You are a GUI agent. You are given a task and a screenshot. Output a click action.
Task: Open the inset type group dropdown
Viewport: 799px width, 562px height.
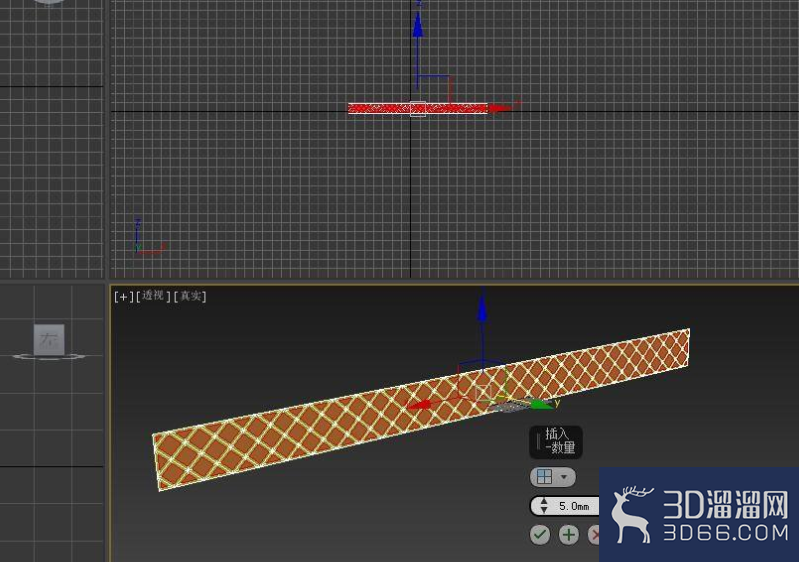(x=553, y=477)
